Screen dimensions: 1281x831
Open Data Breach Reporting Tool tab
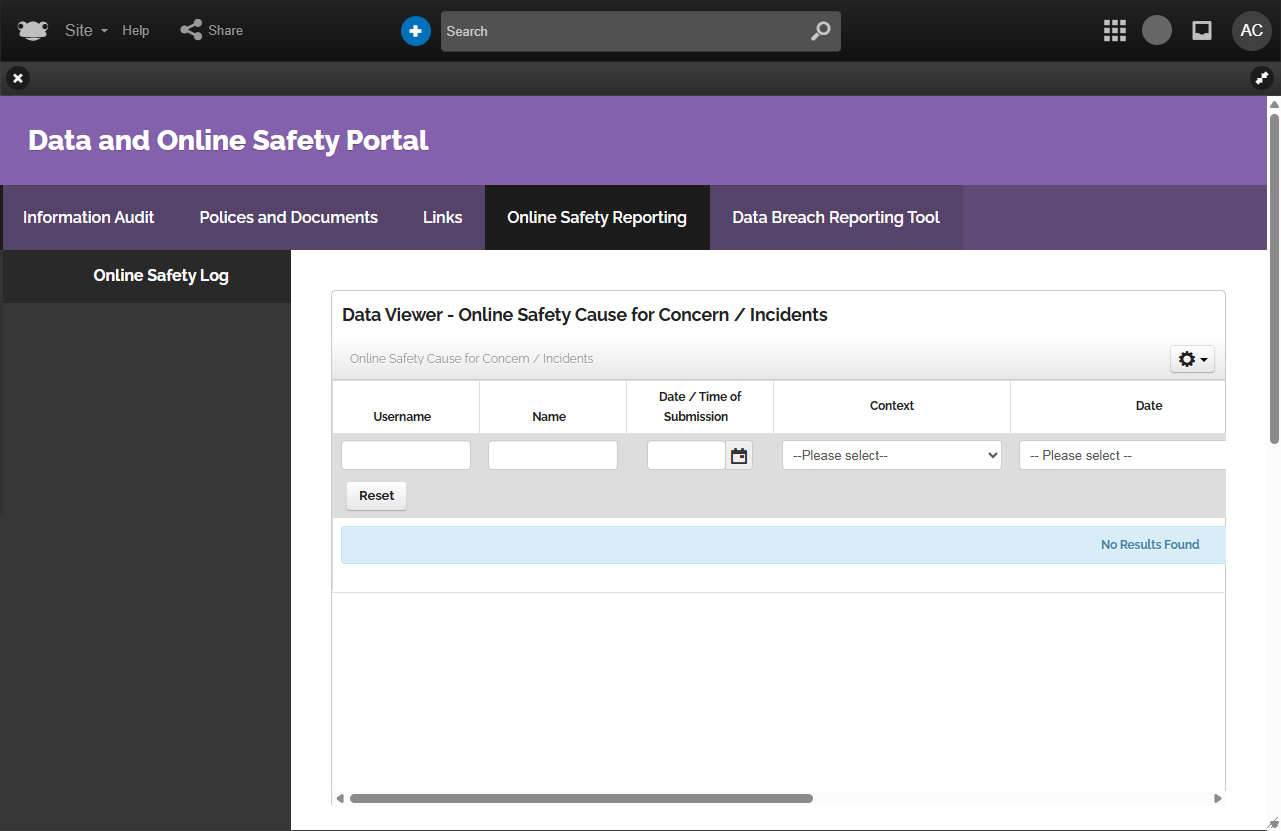pyautogui.click(x=836, y=218)
